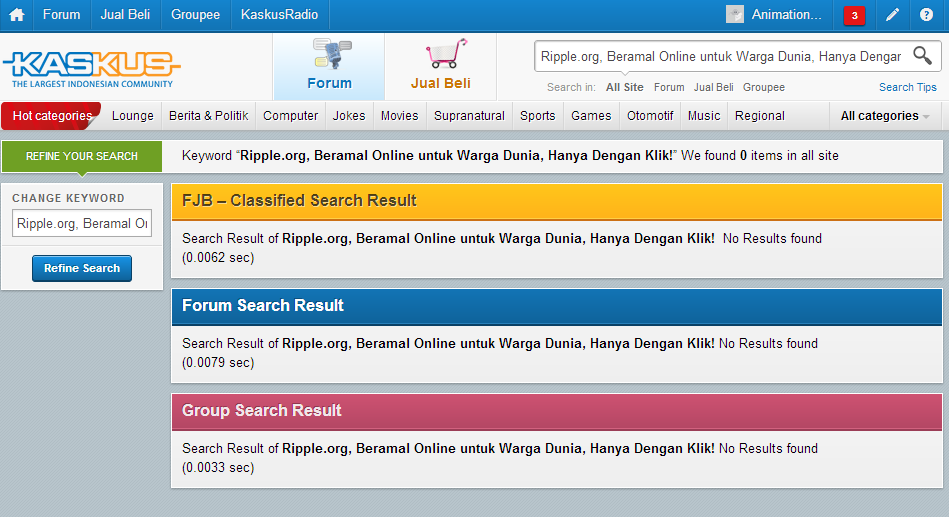The height and width of the screenshot is (517, 949).
Task: Click the Kaskus logo
Action: click(92, 68)
